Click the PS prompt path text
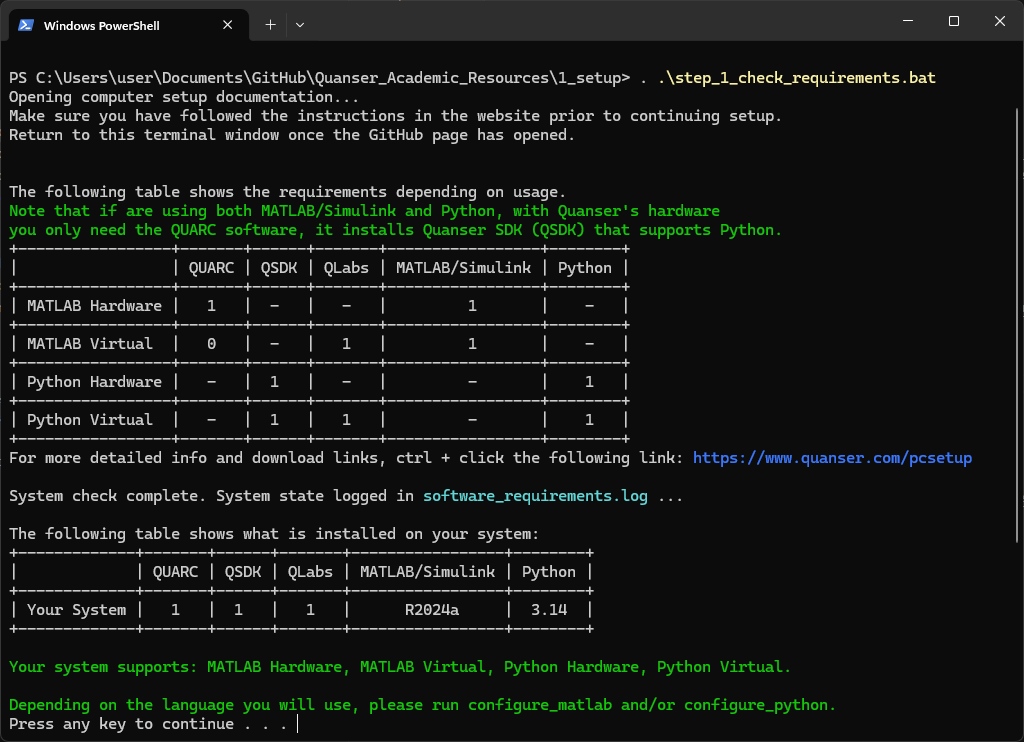1024x742 pixels. click(319, 78)
